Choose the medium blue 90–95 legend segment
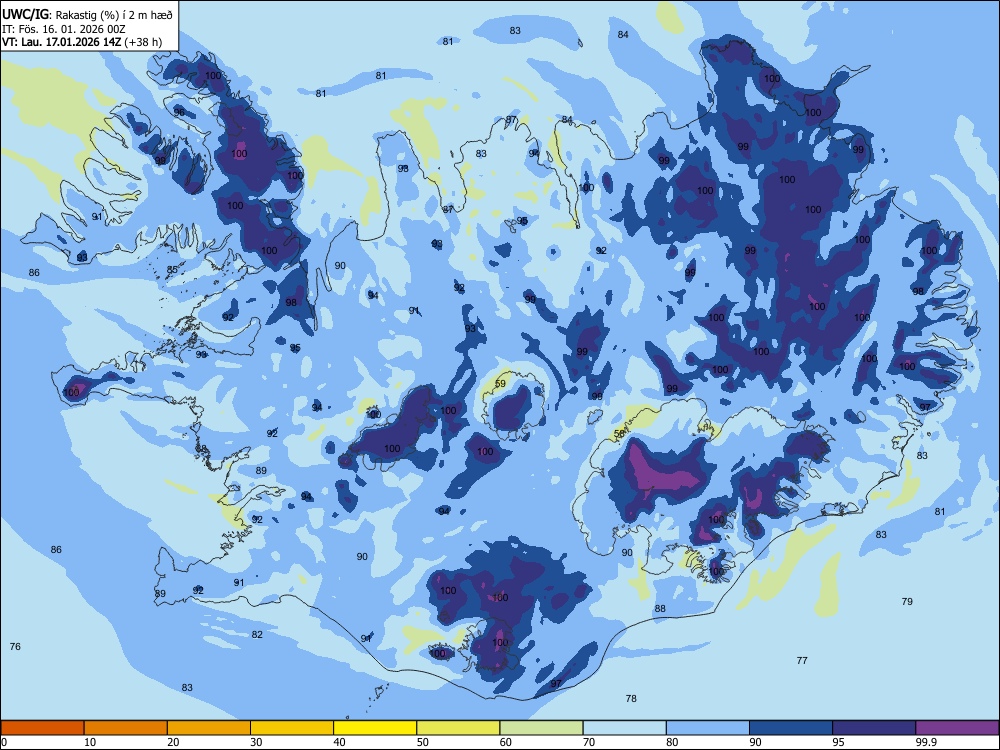Screen dimensions: 1000x750 [791, 728]
